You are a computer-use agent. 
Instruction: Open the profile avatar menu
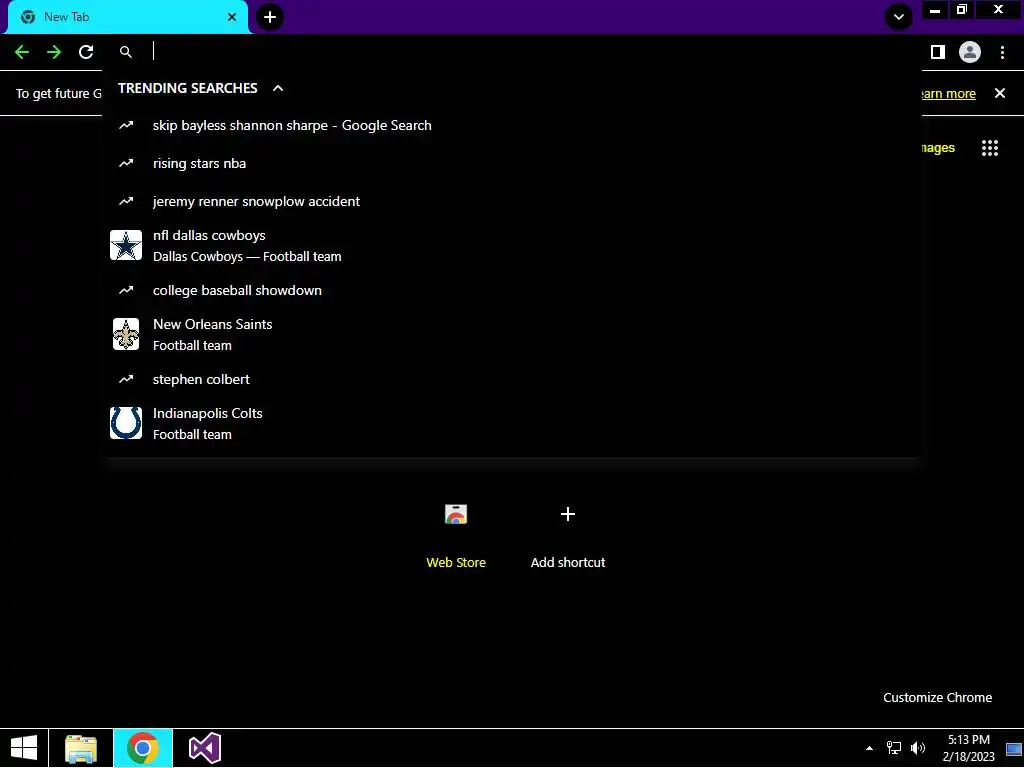pyautogui.click(x=970, y=52)
